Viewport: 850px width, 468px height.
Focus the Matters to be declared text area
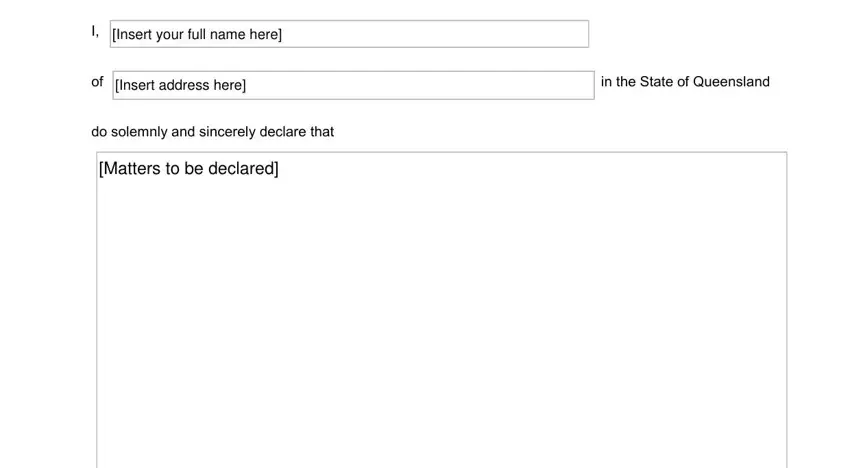point(442,310)
